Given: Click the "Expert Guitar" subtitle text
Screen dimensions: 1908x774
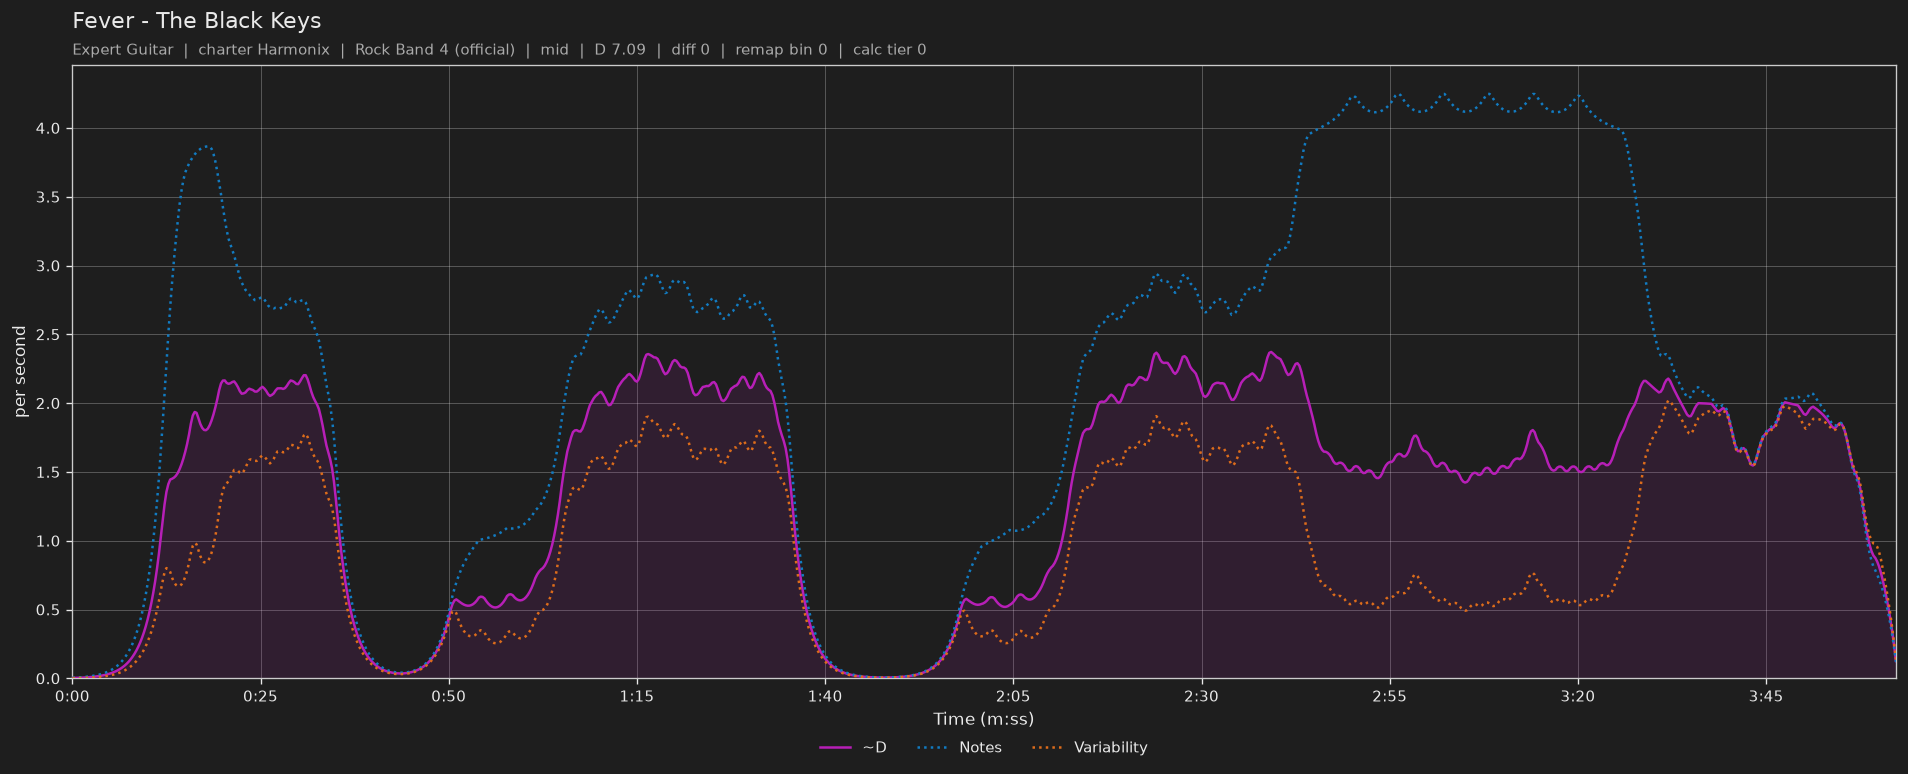Looking at the screenshot, I should coord(123,50).
